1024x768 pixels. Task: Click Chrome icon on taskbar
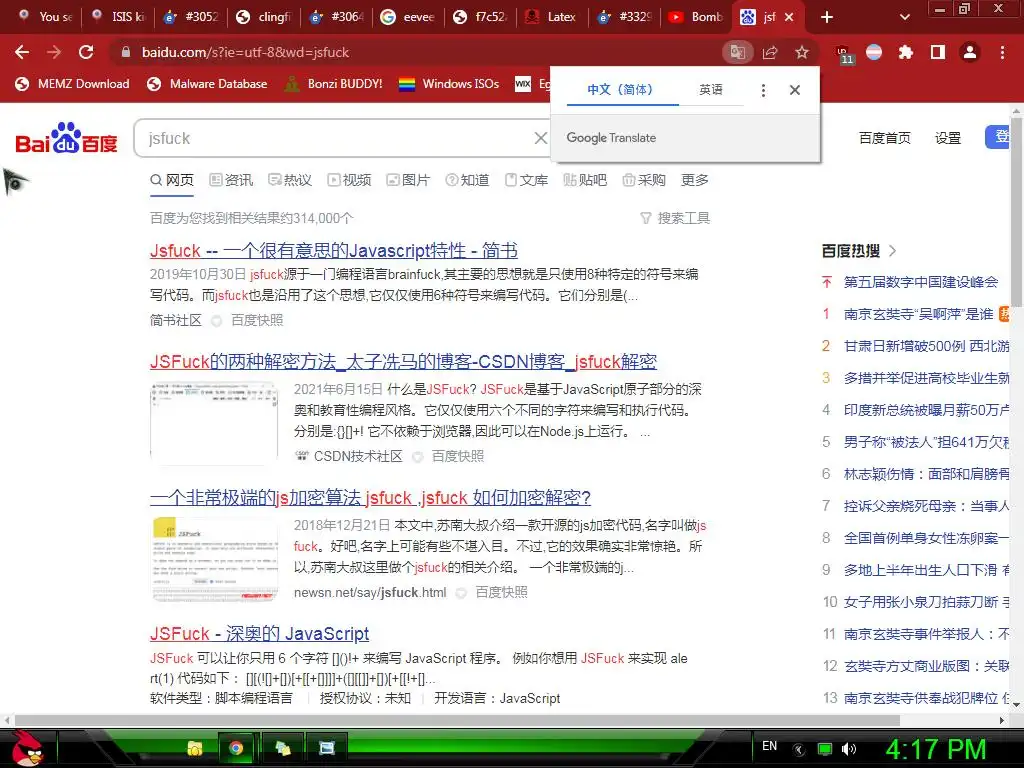[236, 748]
